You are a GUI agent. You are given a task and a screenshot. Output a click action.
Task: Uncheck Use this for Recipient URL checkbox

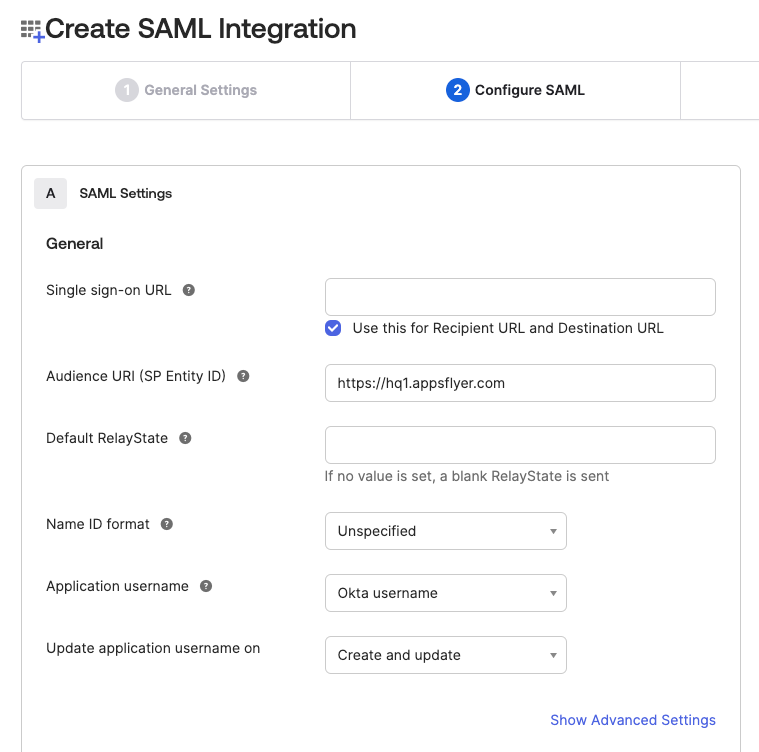333,328
